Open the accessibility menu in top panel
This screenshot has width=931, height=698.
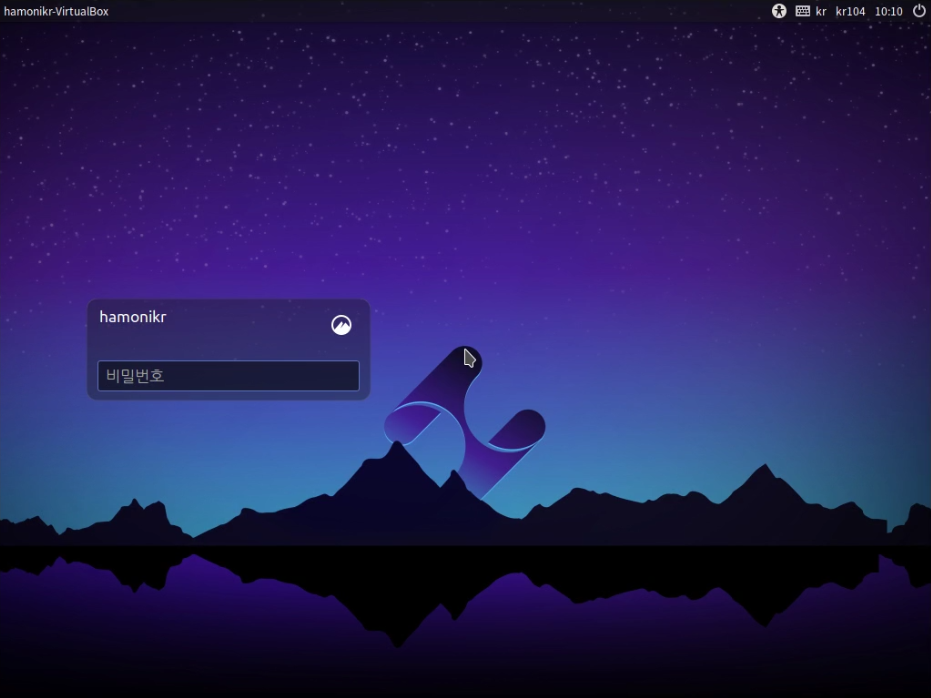[779, 11]
